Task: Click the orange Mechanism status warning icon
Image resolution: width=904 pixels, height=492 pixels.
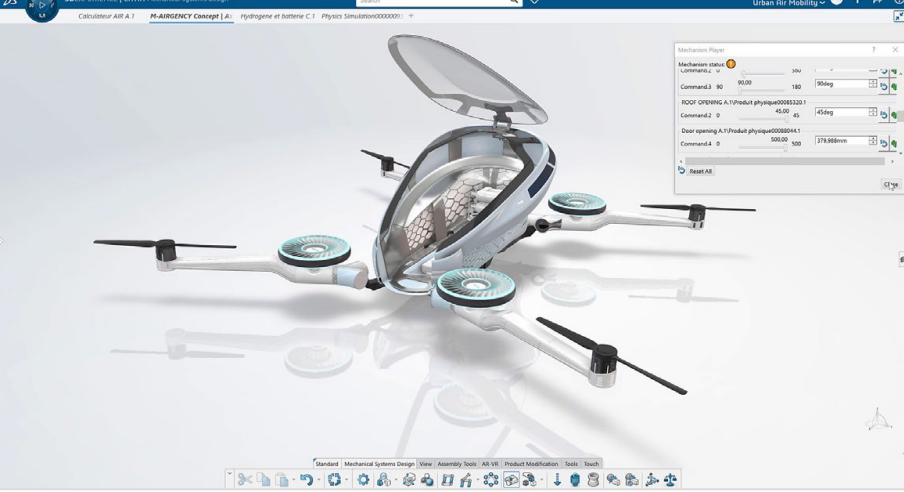Action: [731, 64]
